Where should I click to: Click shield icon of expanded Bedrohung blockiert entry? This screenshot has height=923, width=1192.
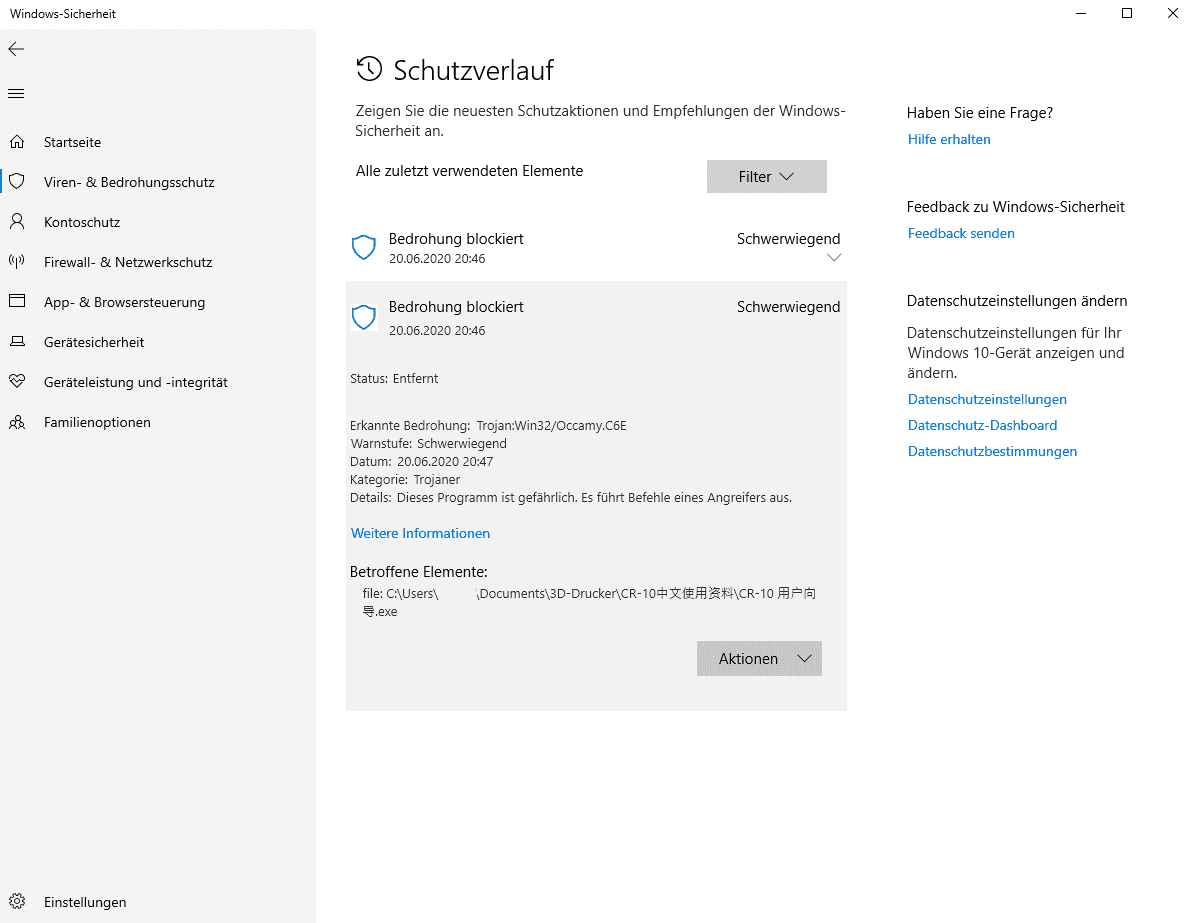pyautogui.click(x=364, y=317)
